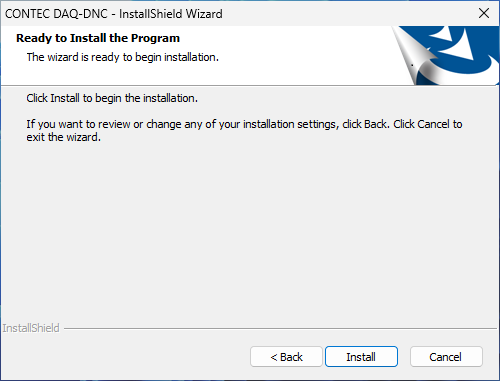Close the wizard with the X icon

[x=484, y=13]
